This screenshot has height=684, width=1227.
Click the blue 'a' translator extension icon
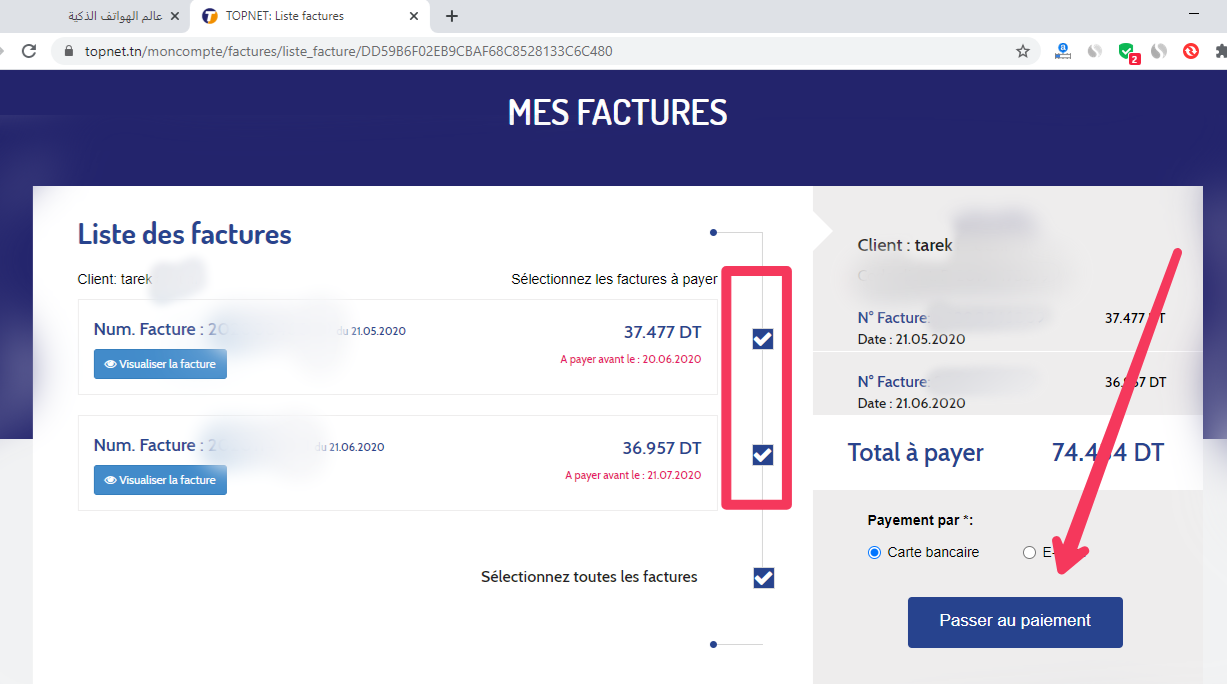pos(1062,49)
